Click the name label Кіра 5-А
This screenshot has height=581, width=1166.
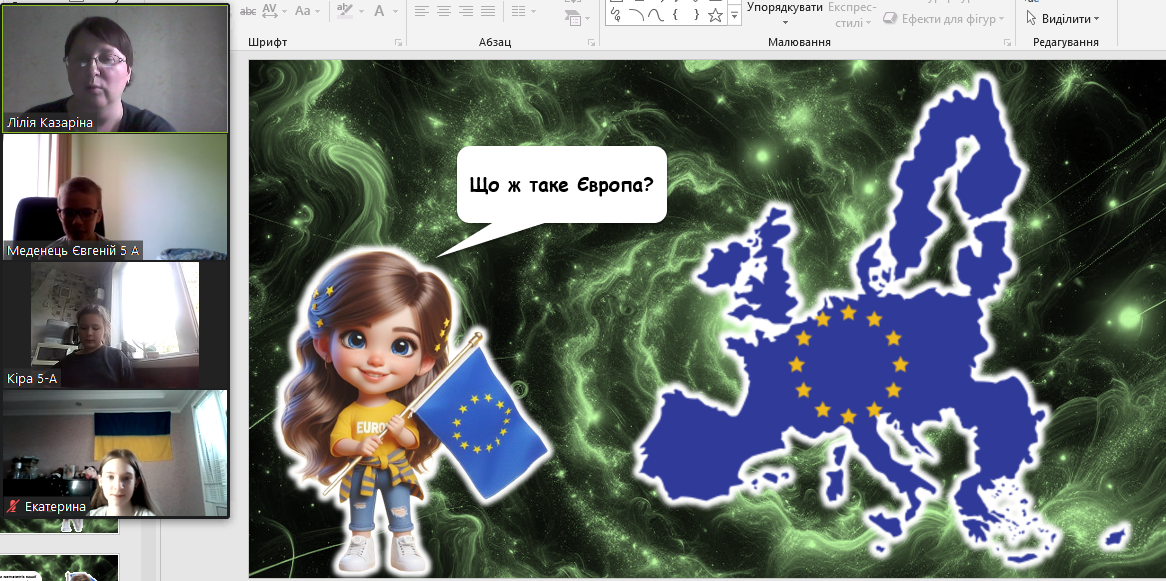click(x=32, y=379)
